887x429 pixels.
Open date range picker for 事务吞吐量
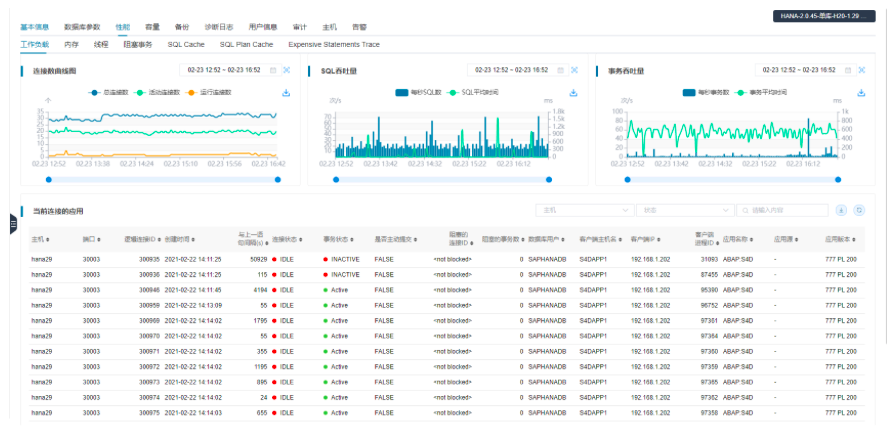804,70
